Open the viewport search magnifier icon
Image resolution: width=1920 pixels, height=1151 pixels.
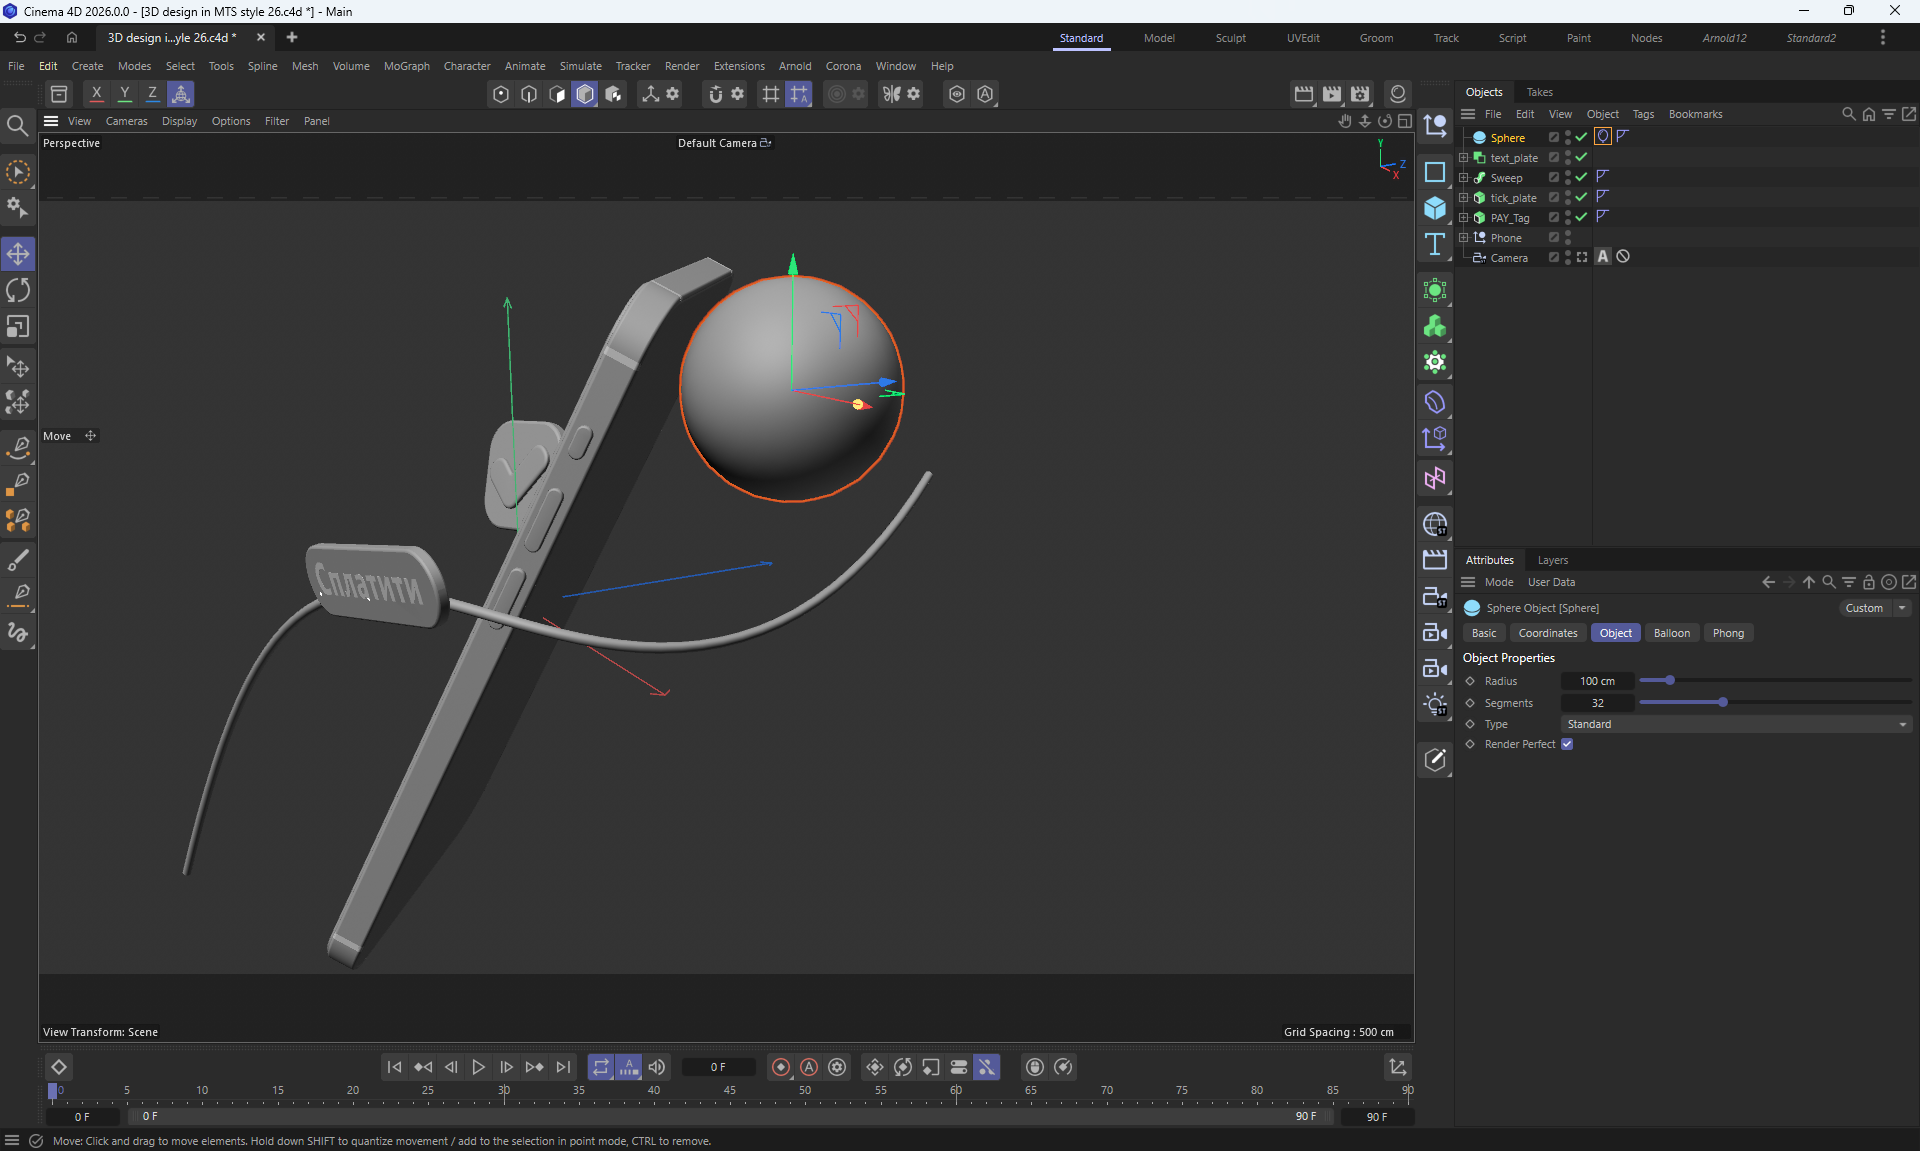pos(17,126)
